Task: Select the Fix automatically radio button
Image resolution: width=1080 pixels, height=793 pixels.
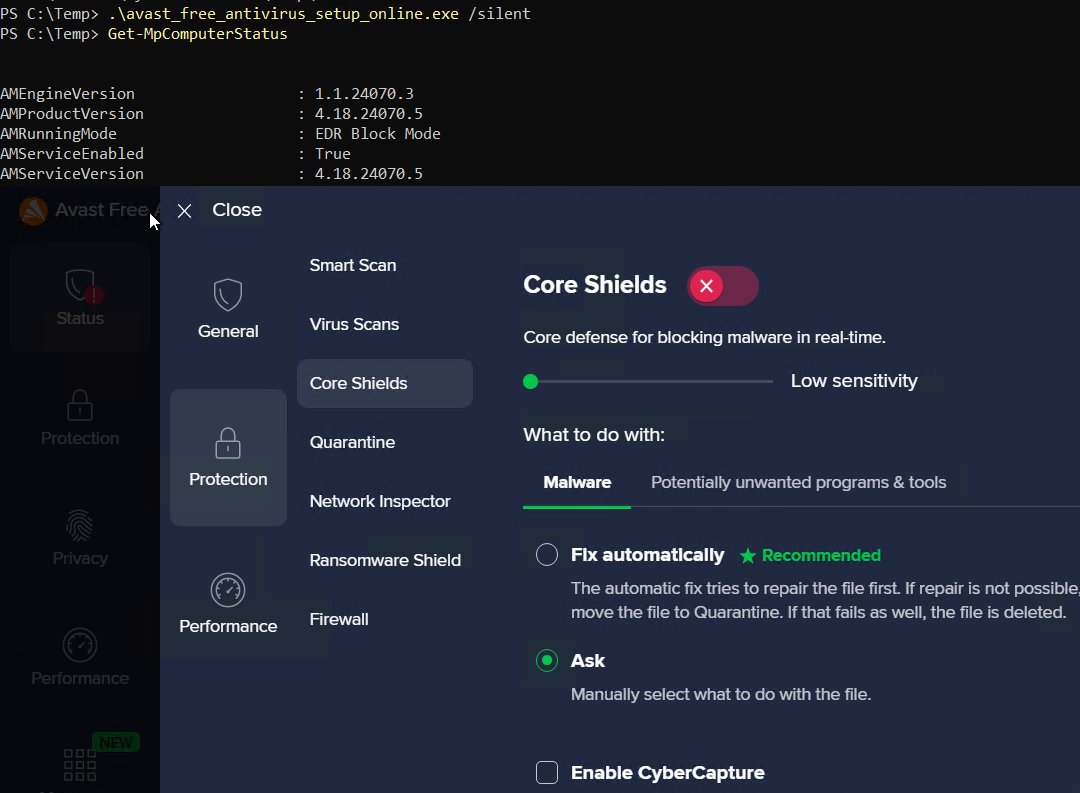Action: click(x=547, y=555)
